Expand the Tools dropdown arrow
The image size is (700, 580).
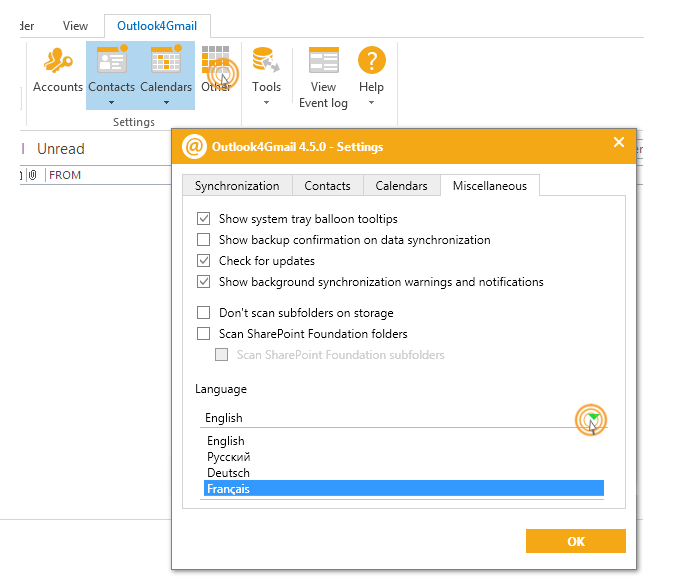coord(267,103)
